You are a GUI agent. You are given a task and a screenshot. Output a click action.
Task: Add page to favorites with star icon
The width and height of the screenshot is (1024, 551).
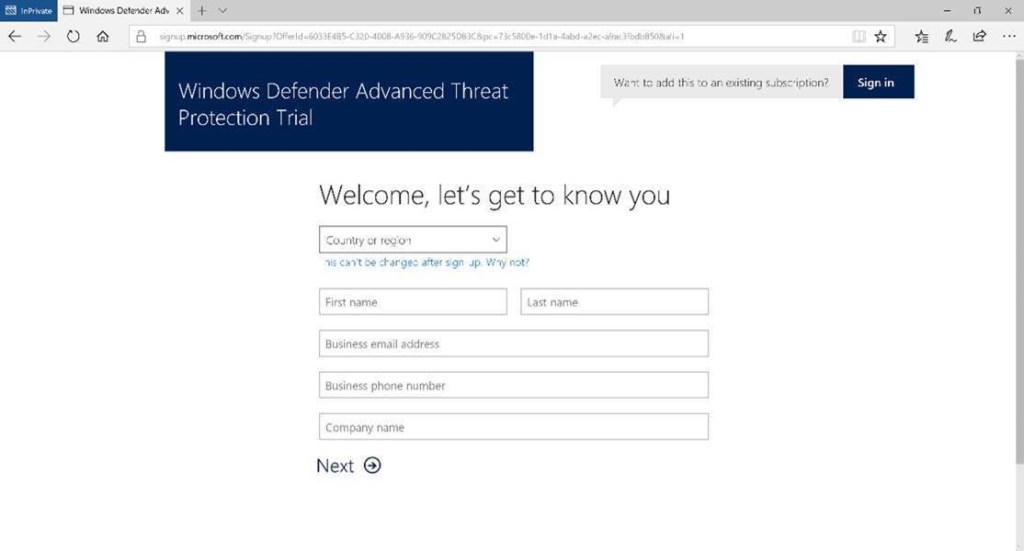coord(880,37)
